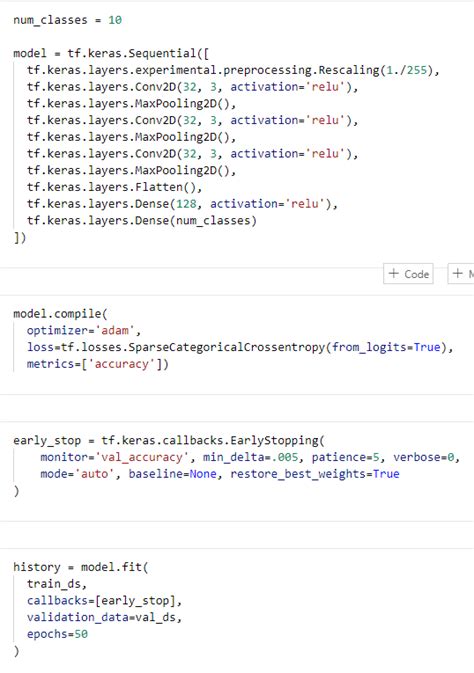Click the tf.keras.layers.Flatten() line
Viewport: 474px width, 673px height.
pyautogui.click(x=114, y=187)
